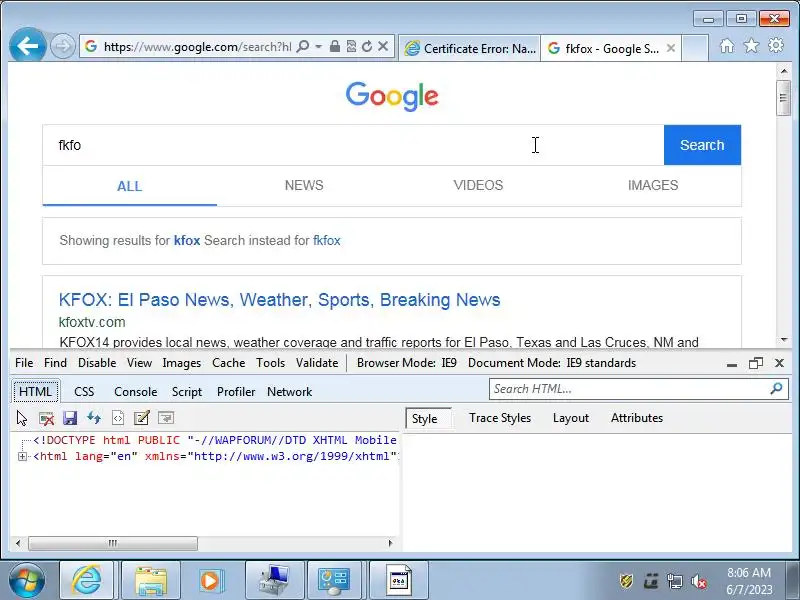Open the developer Tools menu
Screen dimensions: 800x600
pos(270,363)
